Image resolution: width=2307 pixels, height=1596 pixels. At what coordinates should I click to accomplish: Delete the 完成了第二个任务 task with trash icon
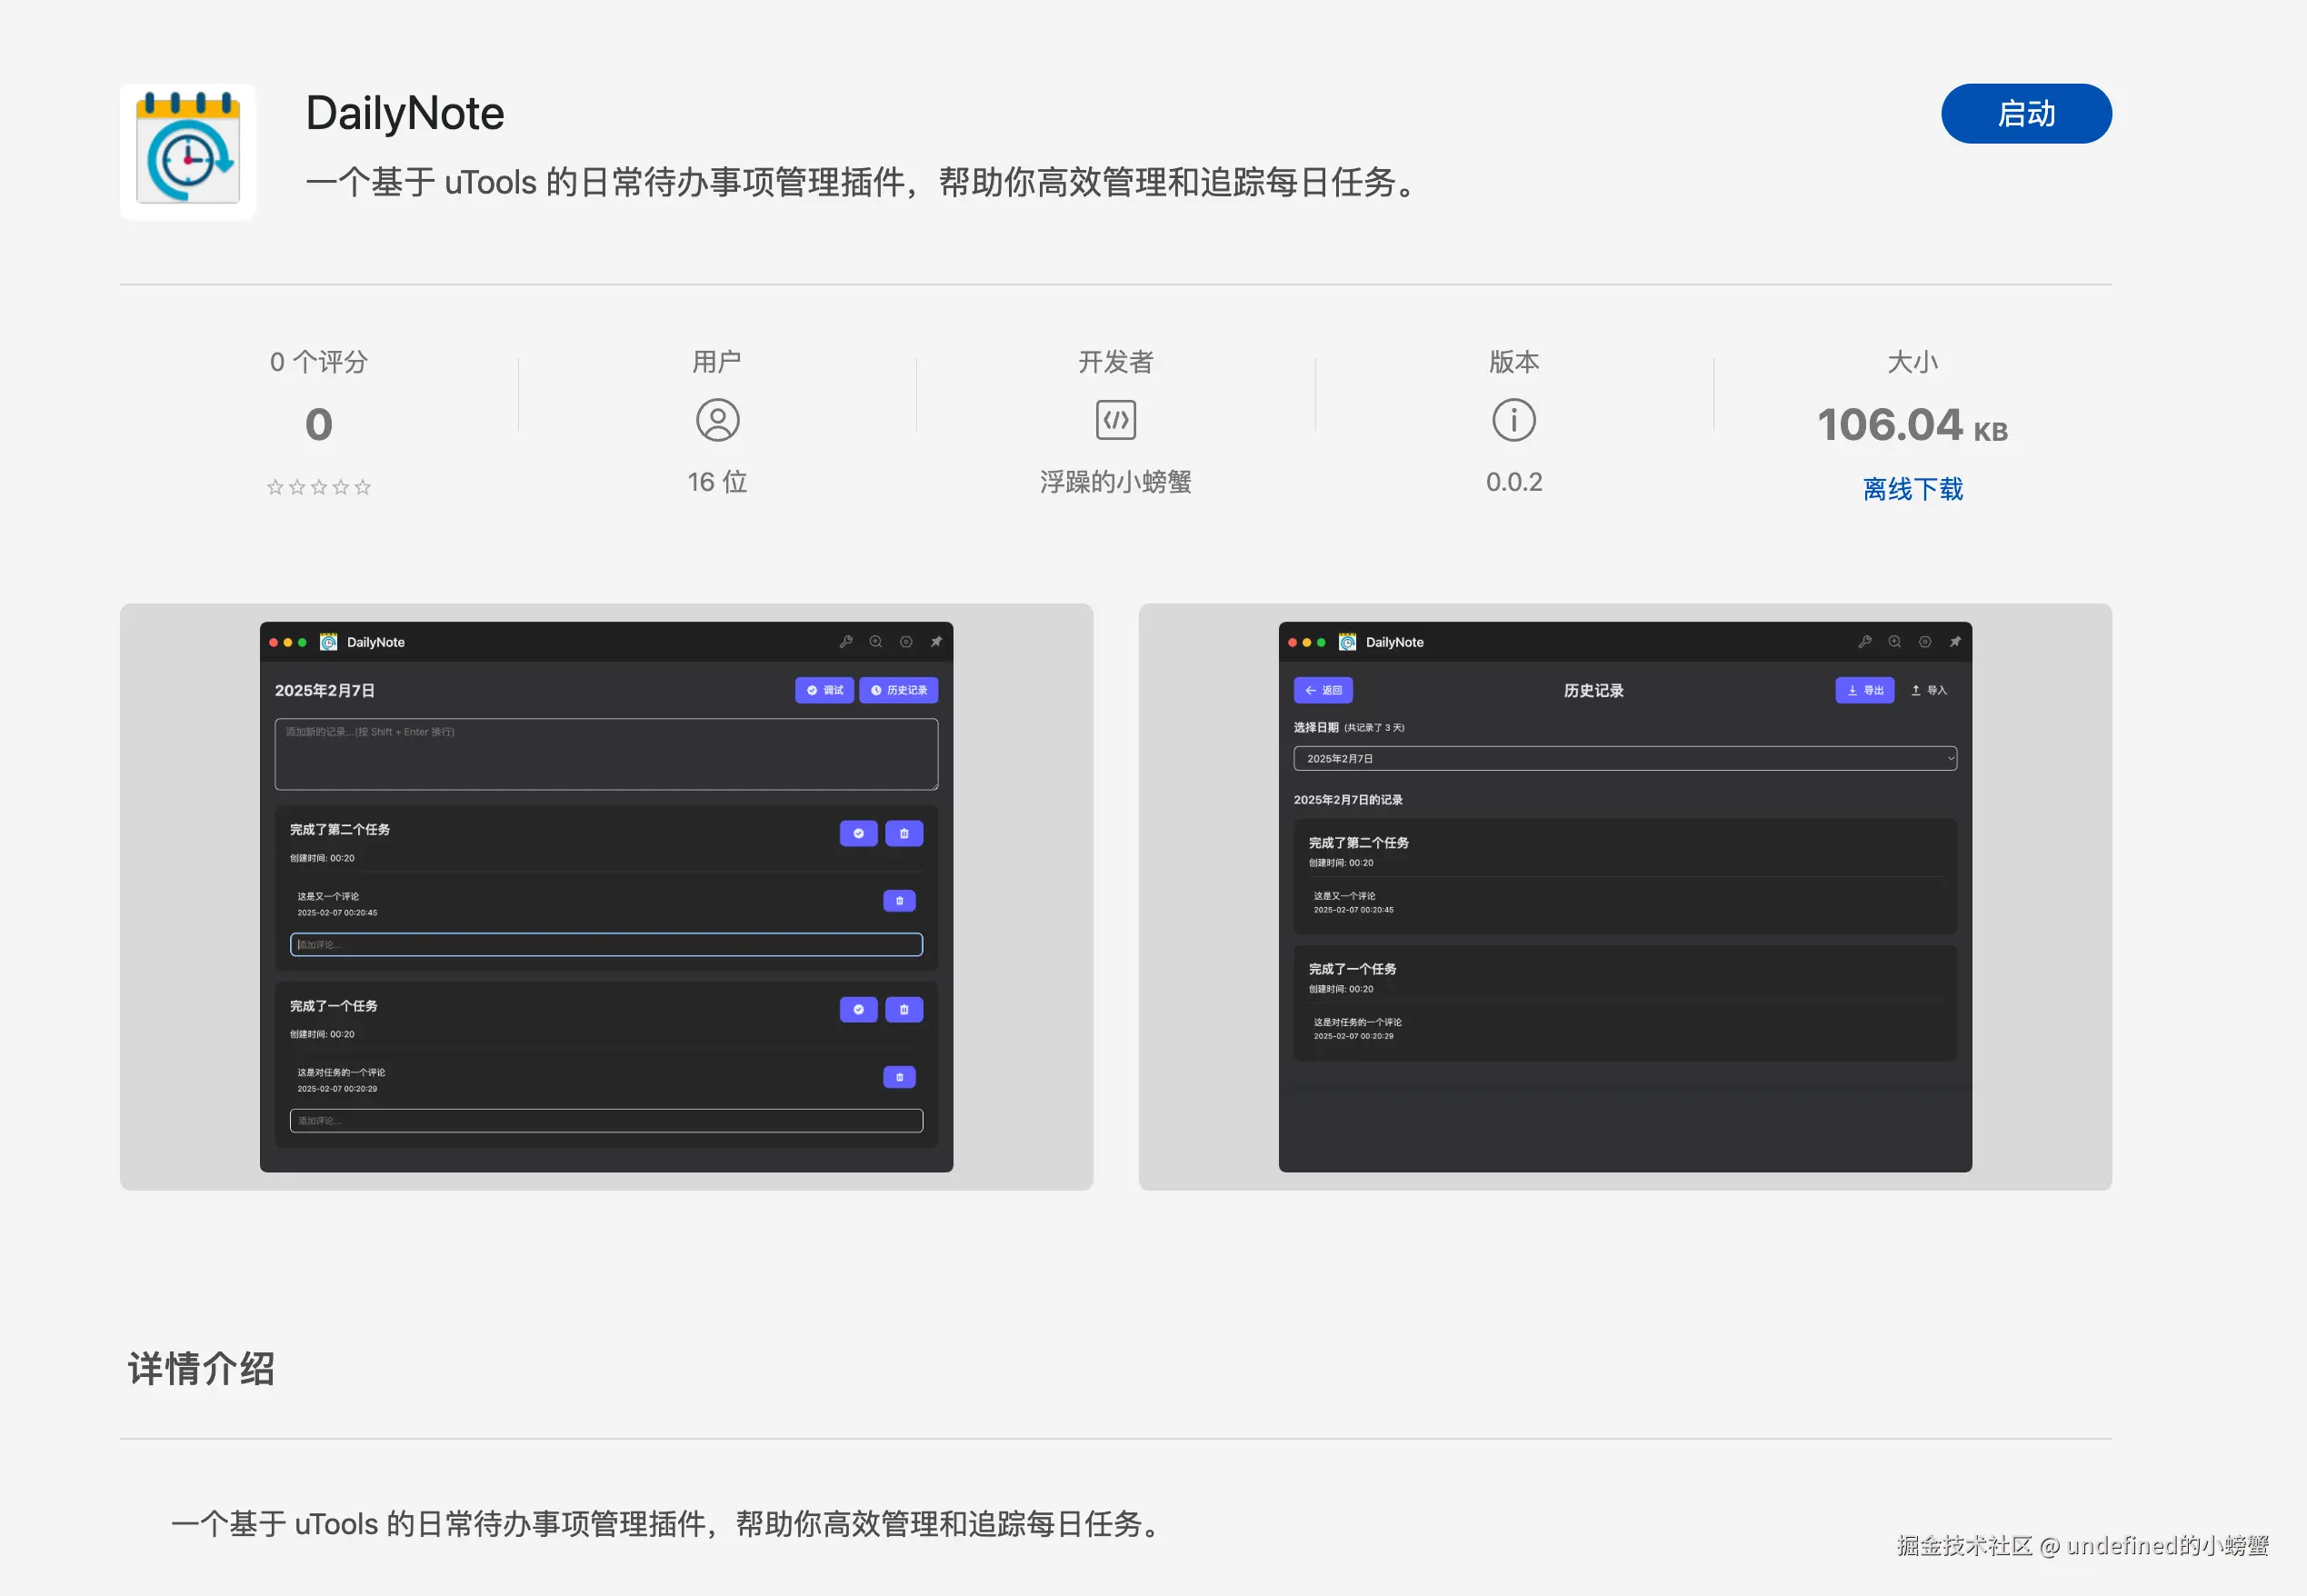pos(903,833)
